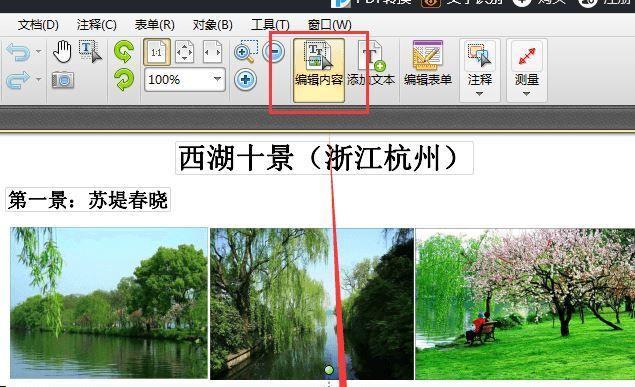The image size is (635, 387).
Task: Select the willow canal photo
Action: pos(312,304)
